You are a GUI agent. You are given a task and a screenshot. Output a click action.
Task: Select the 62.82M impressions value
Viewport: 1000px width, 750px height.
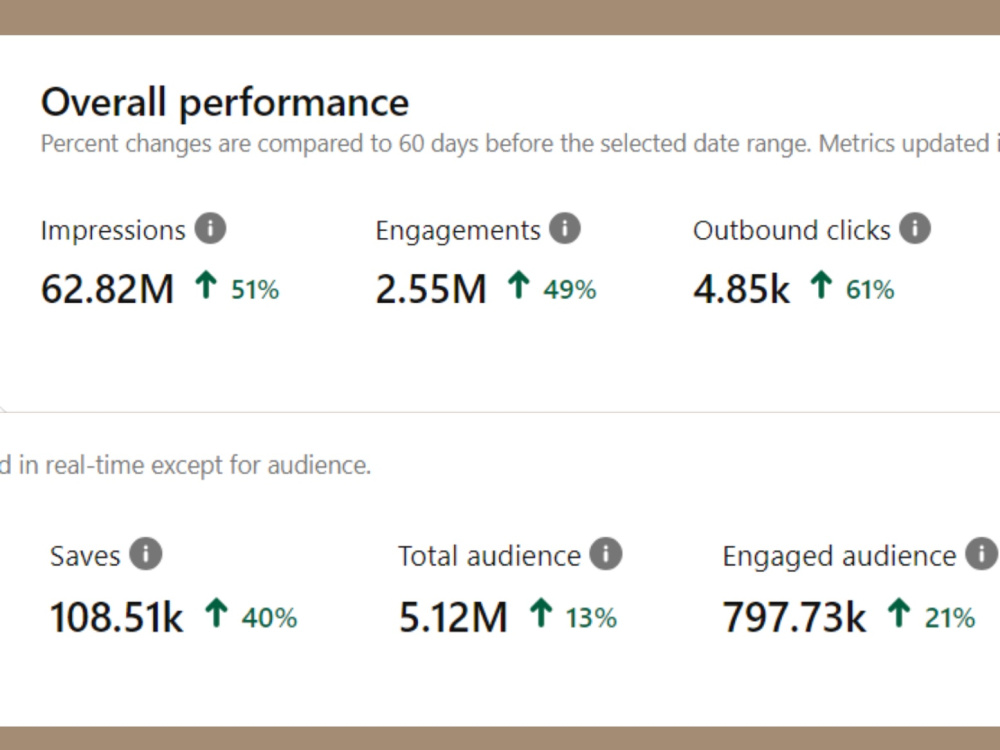click(x=107, y=289)
